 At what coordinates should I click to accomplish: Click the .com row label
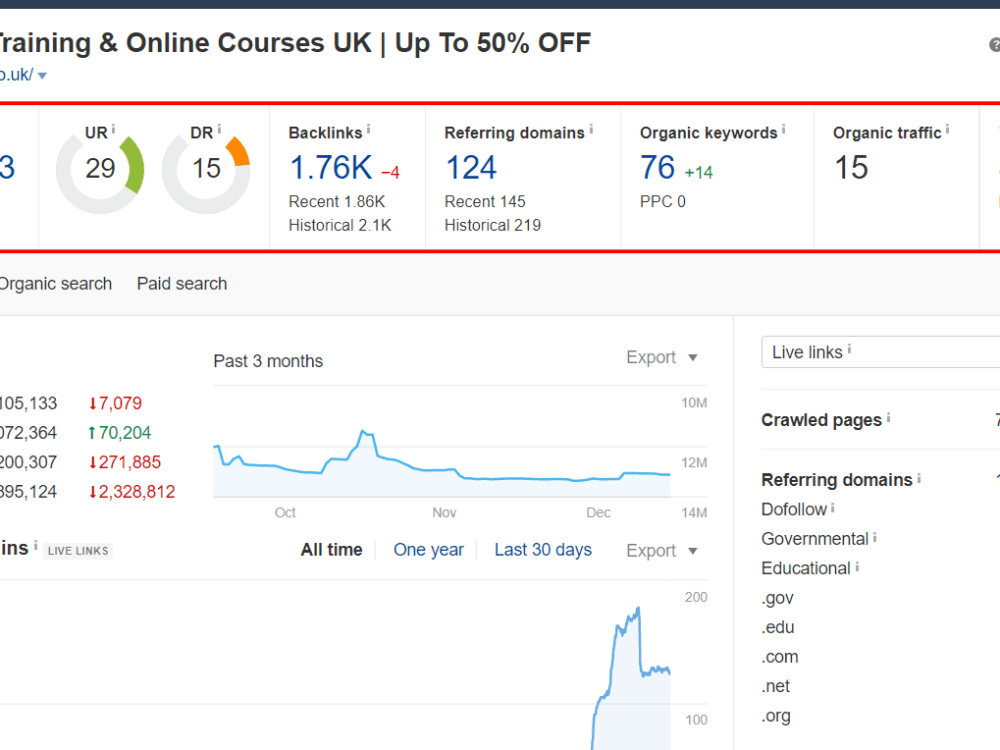click(x=780, y=657)
